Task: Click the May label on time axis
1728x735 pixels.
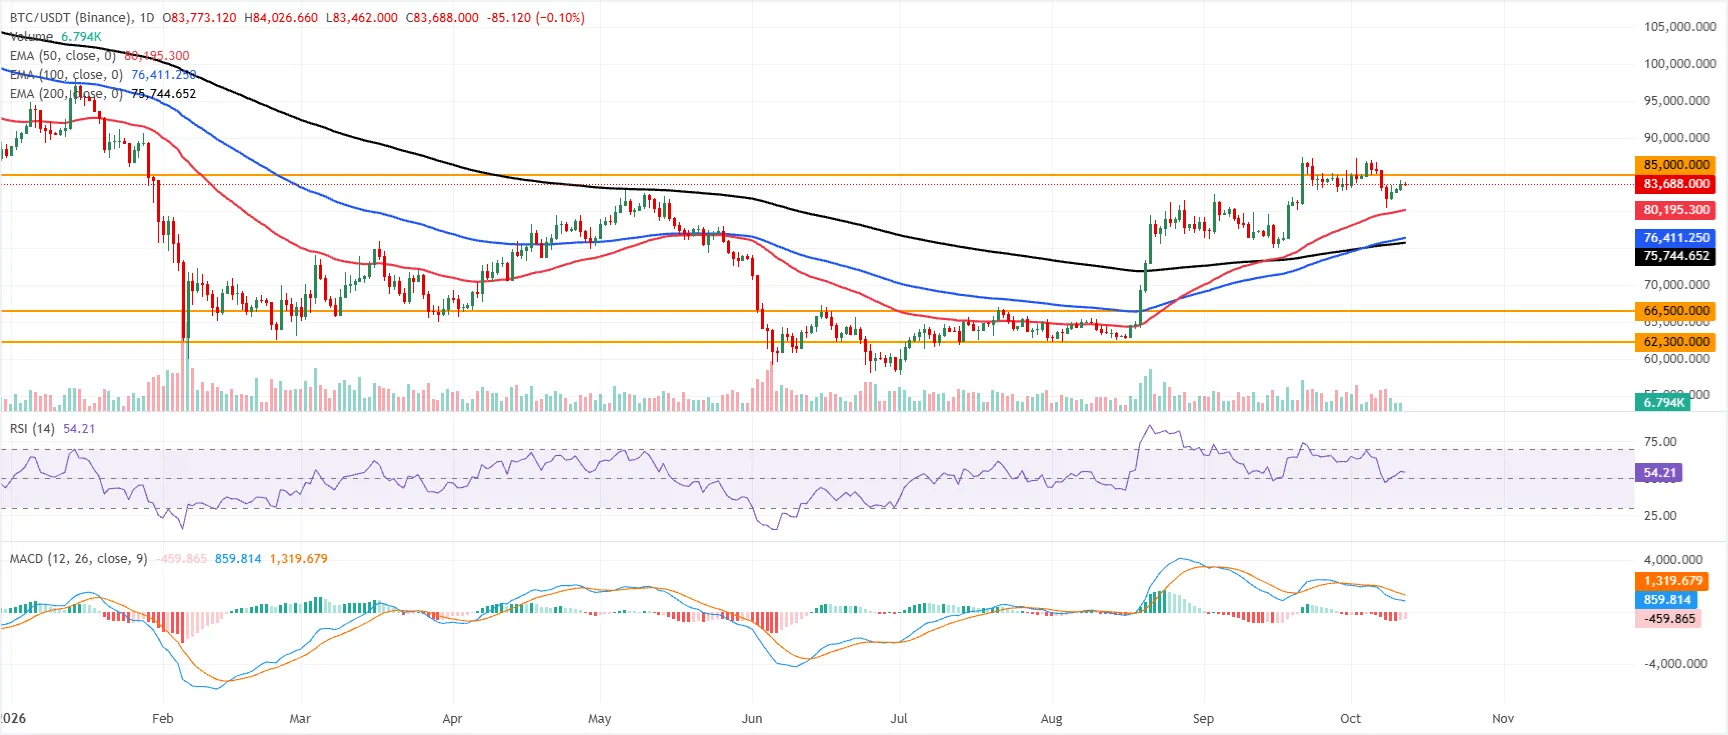Action: (x=600, y=719)
